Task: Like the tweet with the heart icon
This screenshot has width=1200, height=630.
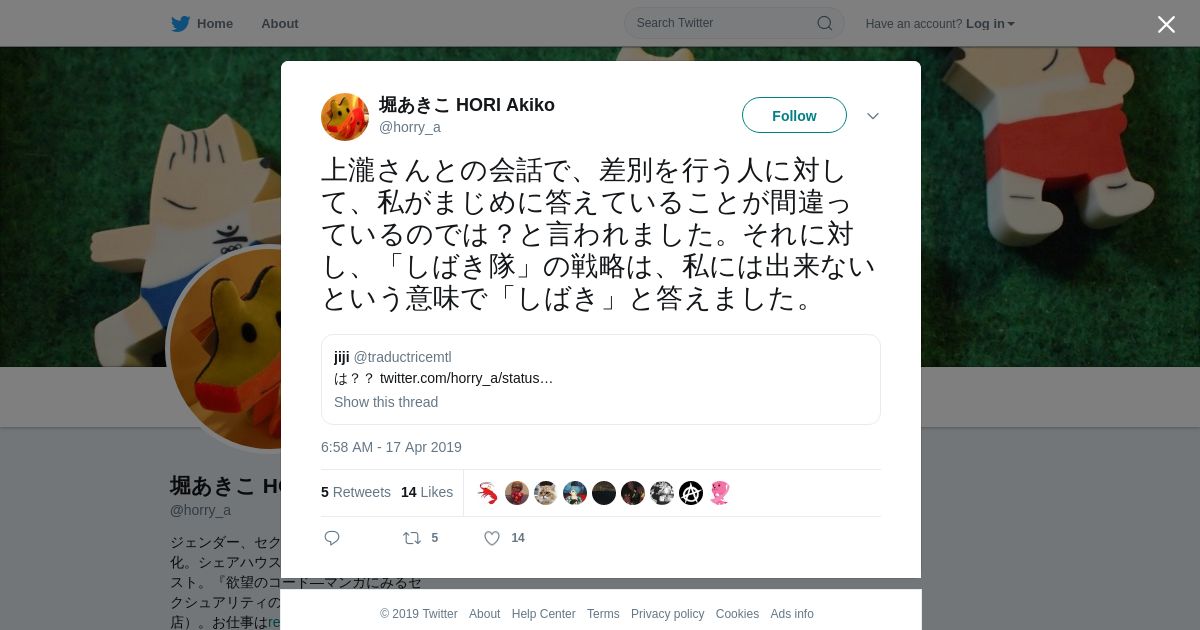Action: pos(492,538)
